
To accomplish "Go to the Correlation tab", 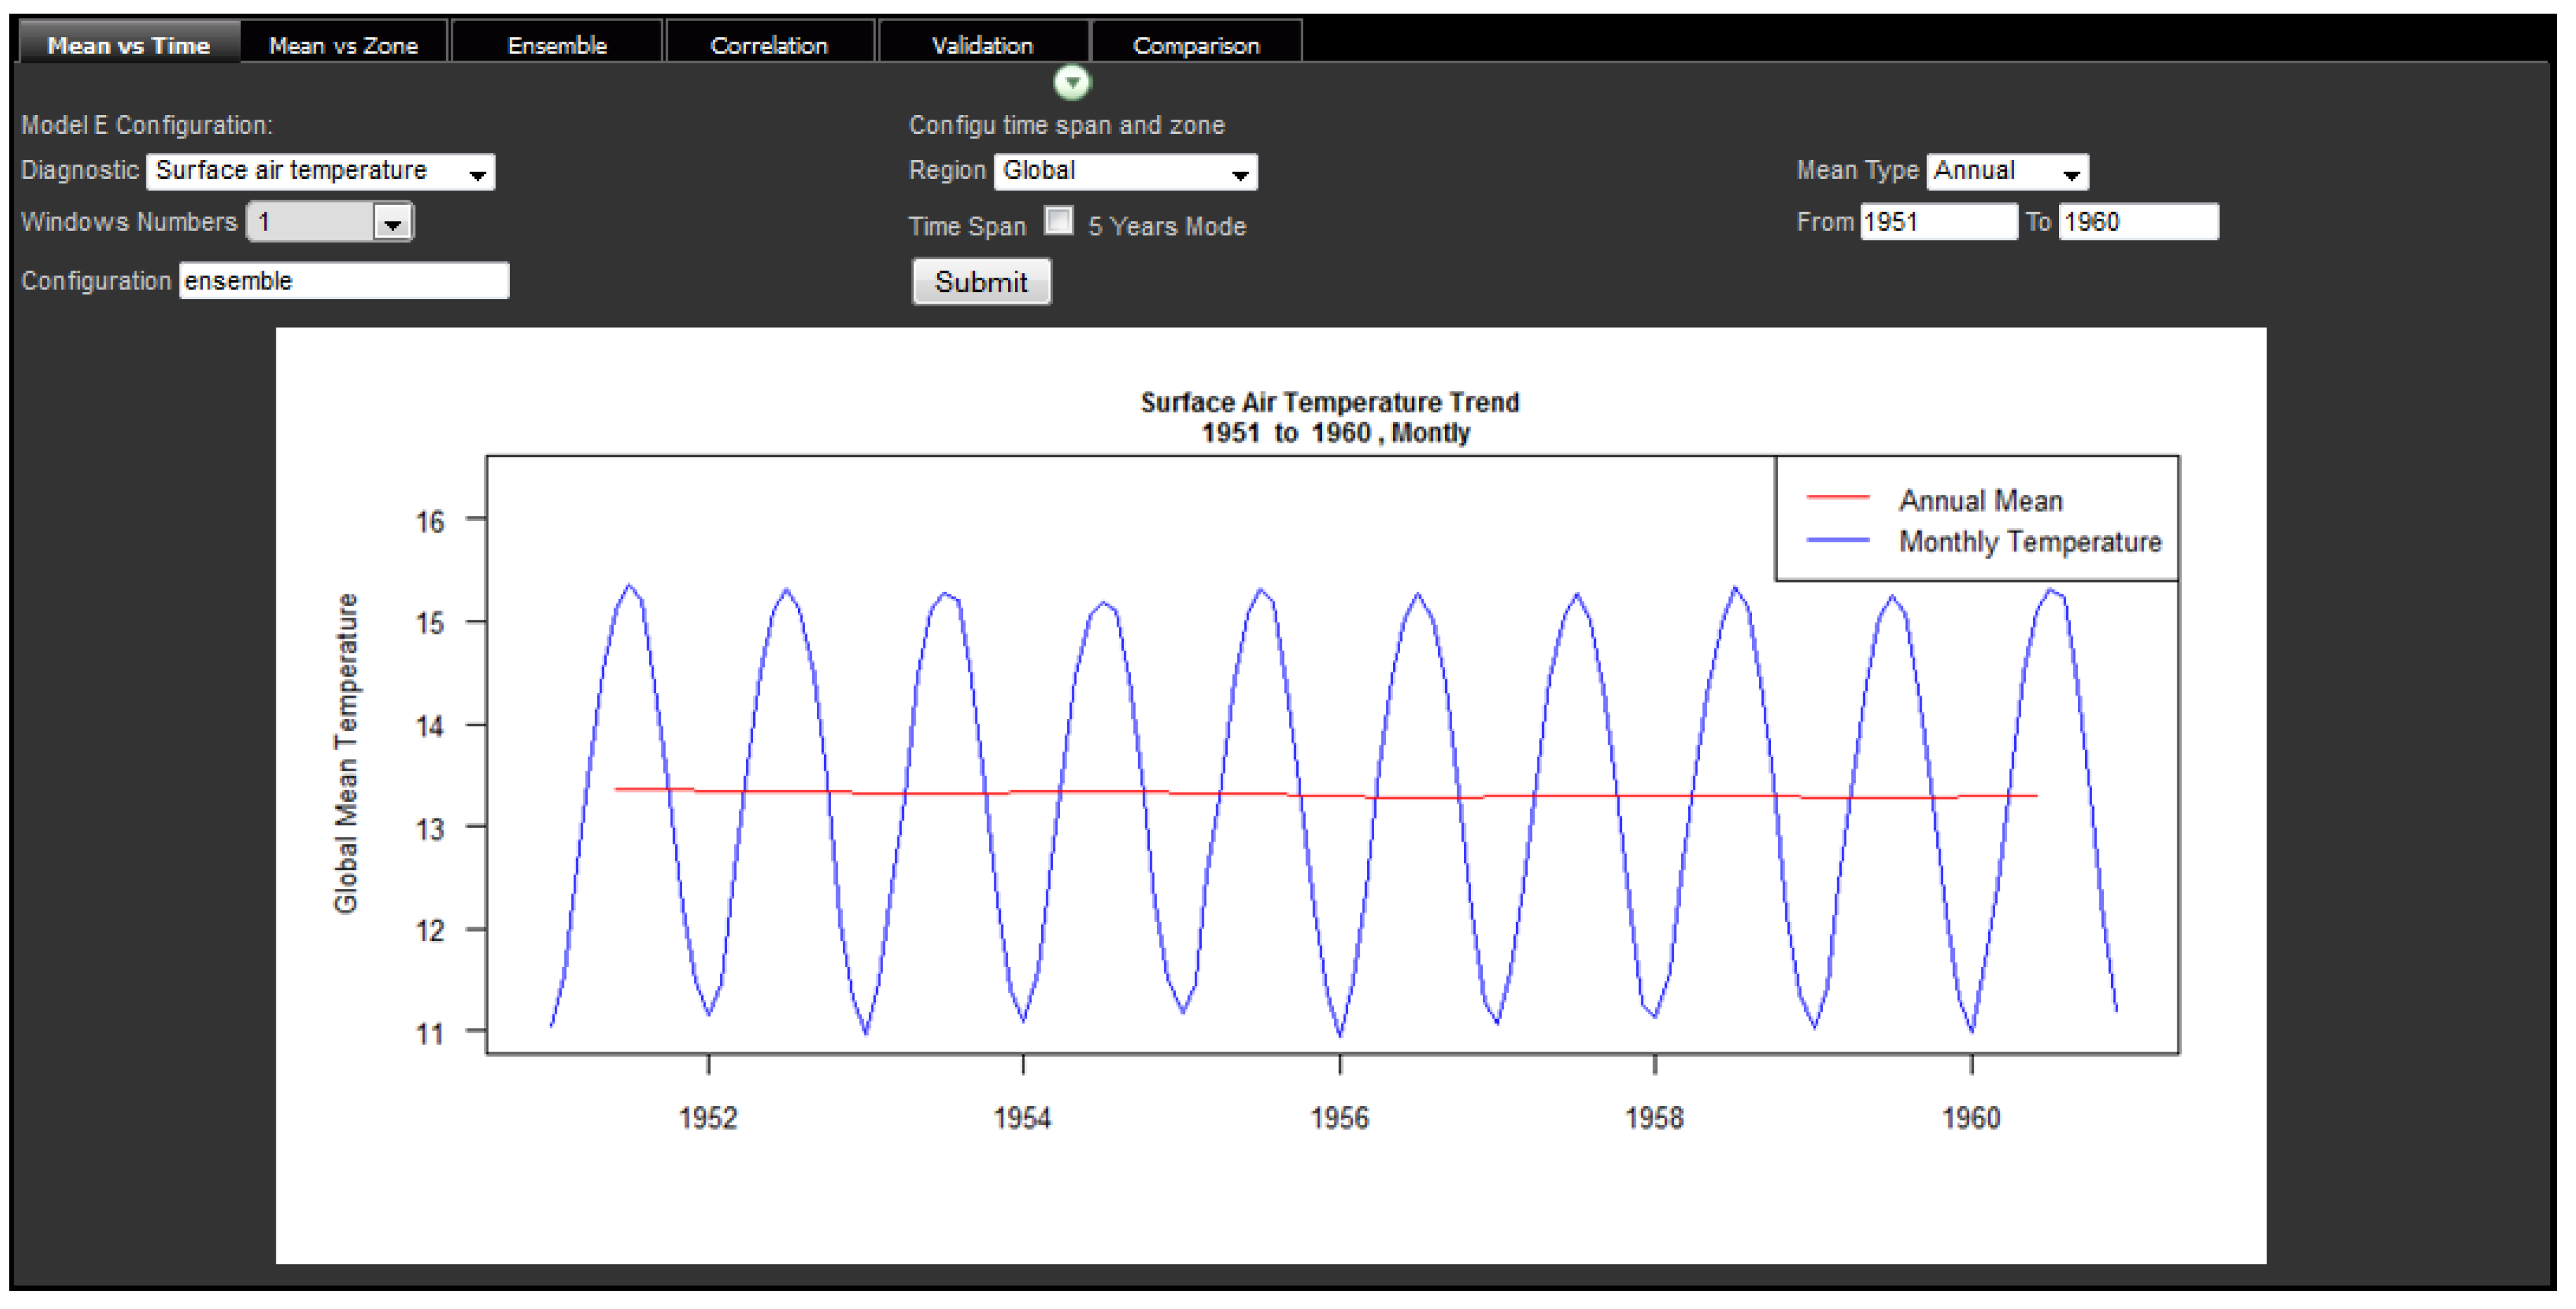I will pyautogui.click(x=769, y=45).
